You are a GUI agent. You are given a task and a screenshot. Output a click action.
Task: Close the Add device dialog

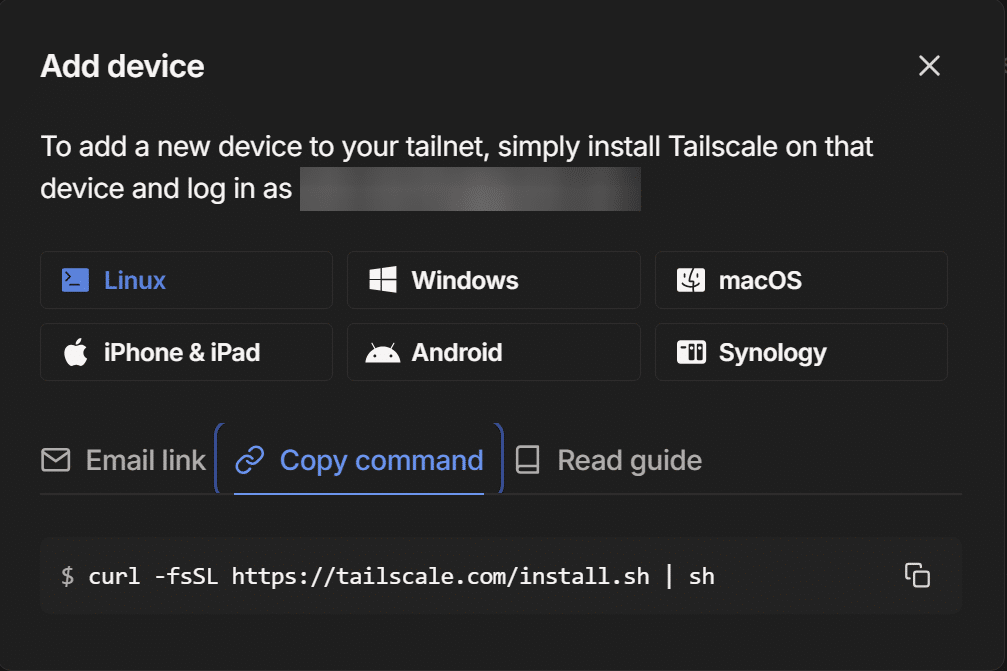click(x=929, y=66)
